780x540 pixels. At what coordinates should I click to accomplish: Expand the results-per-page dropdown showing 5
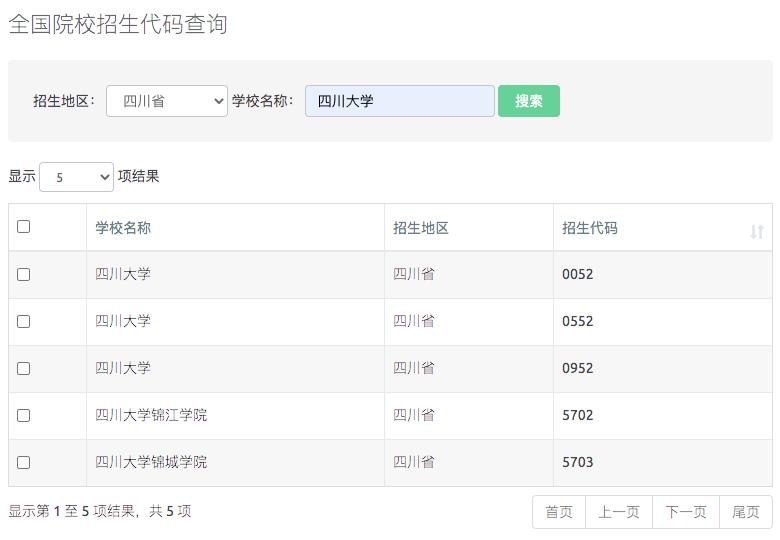tap(76, 177)
